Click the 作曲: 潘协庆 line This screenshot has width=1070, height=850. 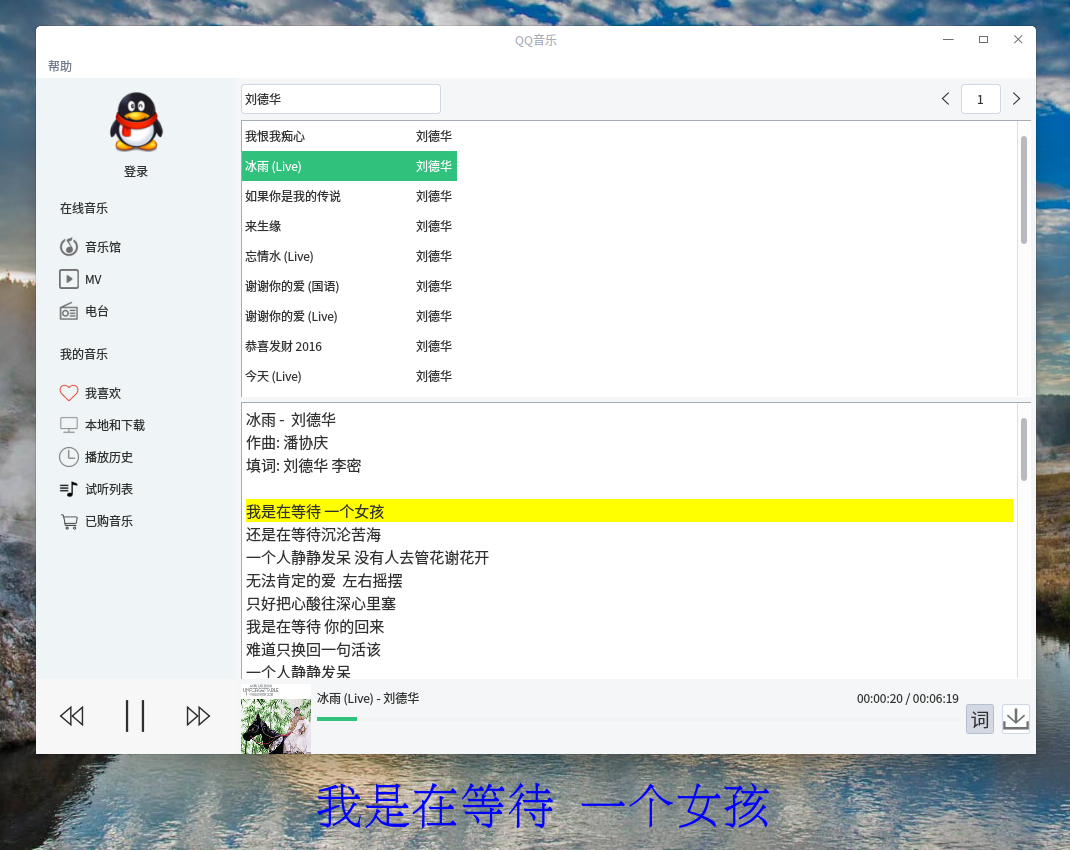287,443
